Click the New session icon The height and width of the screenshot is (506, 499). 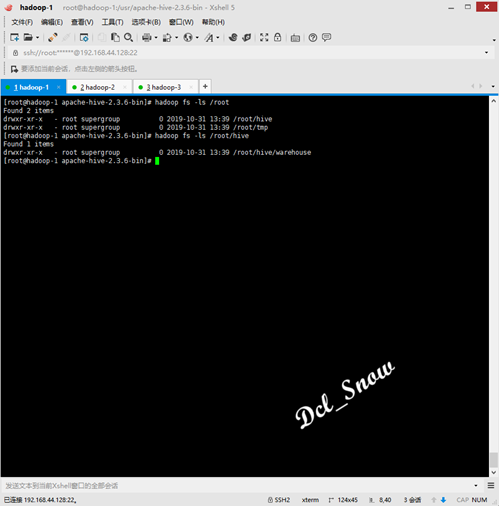point(14,37)
